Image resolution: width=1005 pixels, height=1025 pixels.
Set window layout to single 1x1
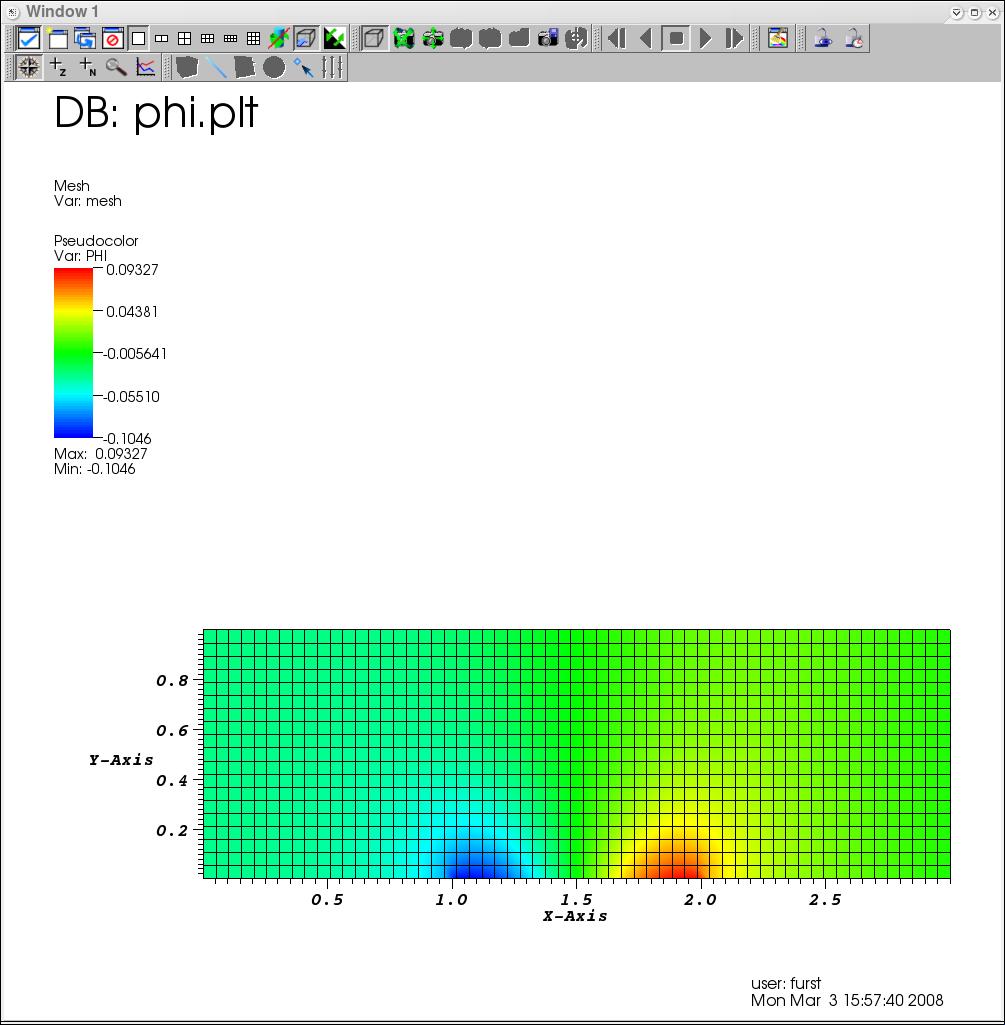(139, 39)
